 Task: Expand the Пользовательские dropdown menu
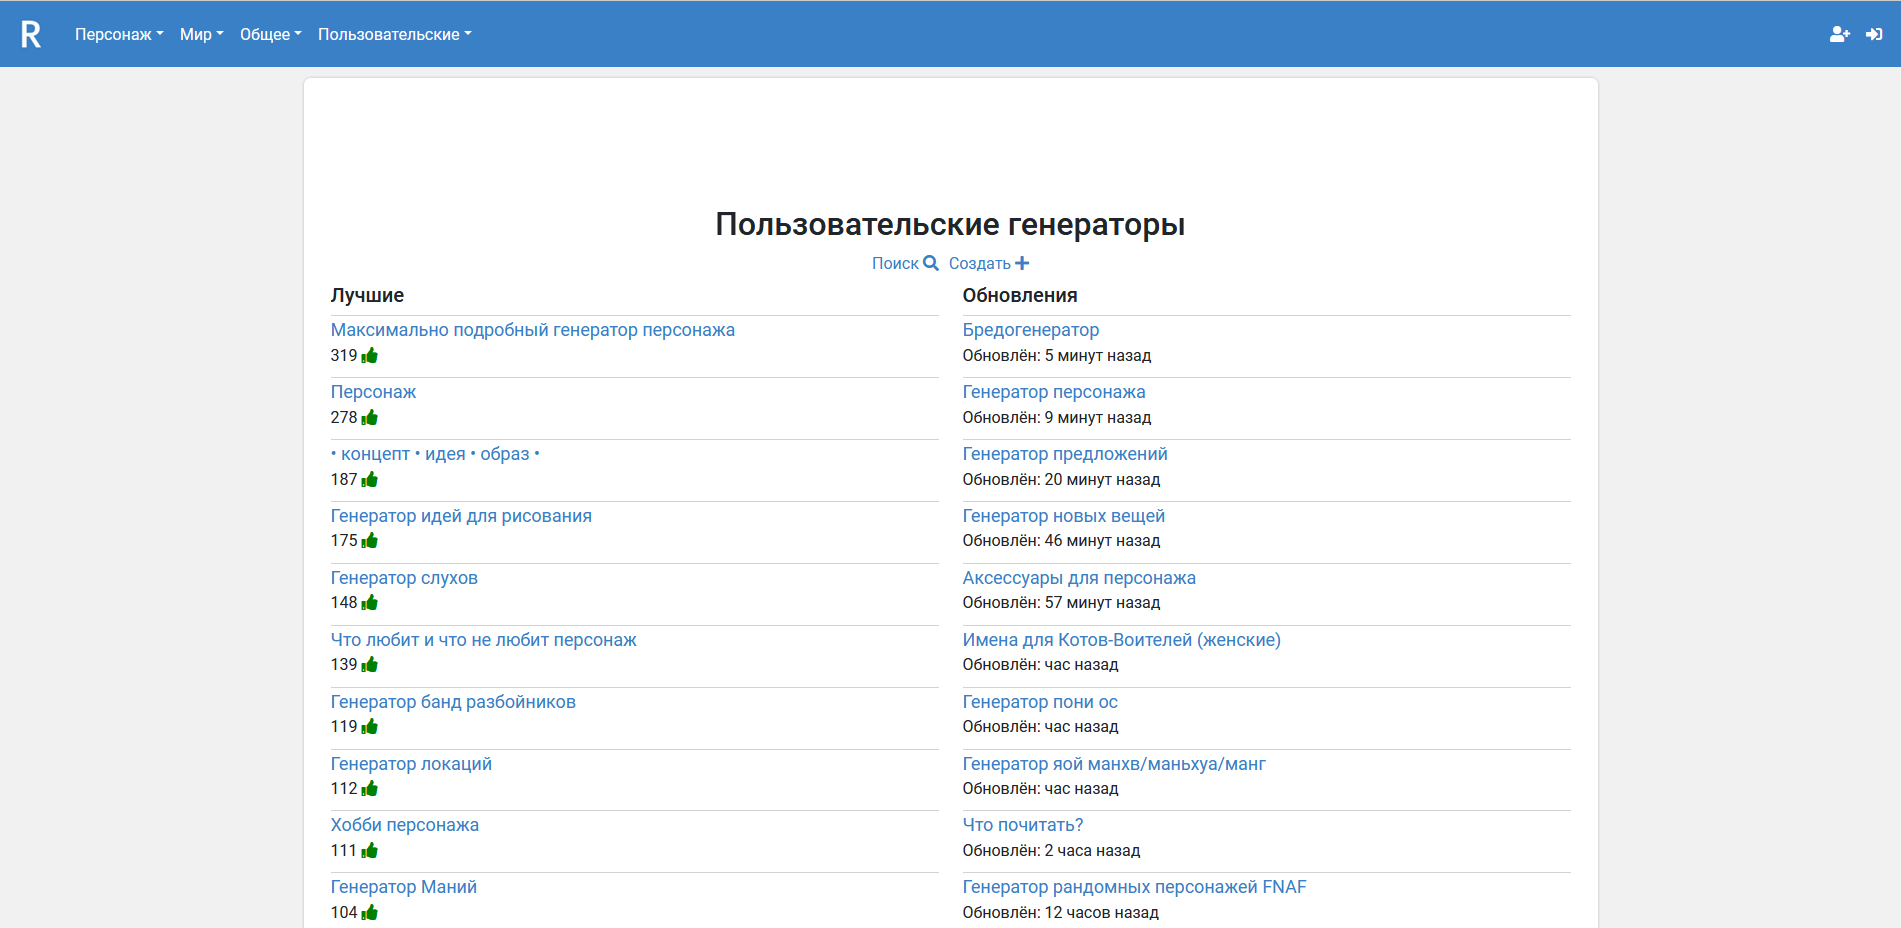click(395, 34)
